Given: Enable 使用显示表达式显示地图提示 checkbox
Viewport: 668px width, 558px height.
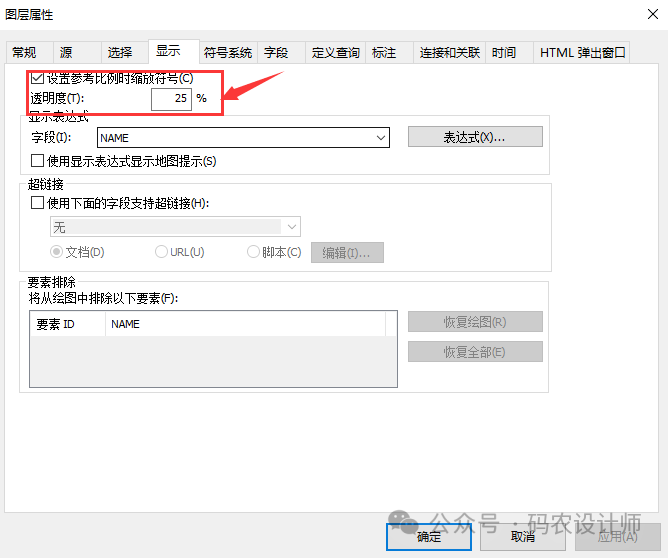Looking at the screenshot, I should point(38,161).
